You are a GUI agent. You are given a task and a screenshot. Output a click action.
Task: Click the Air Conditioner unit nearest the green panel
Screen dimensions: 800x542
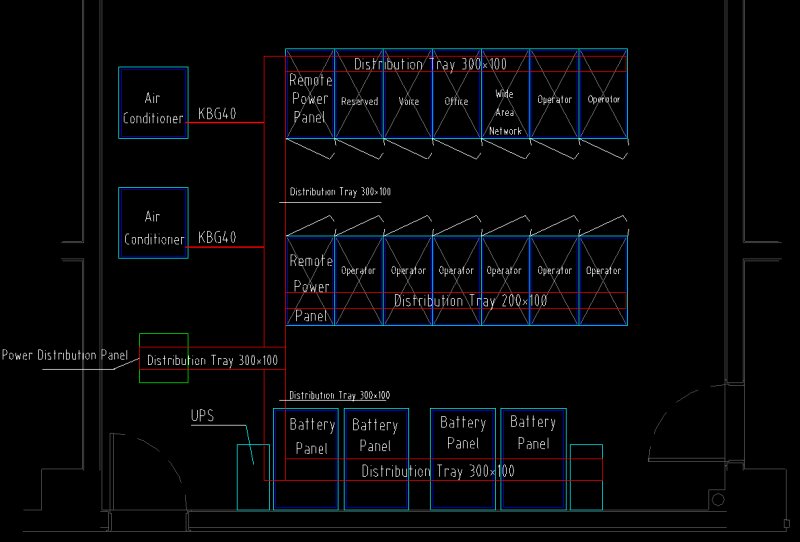pyautogui.click(x=153, y=223)
